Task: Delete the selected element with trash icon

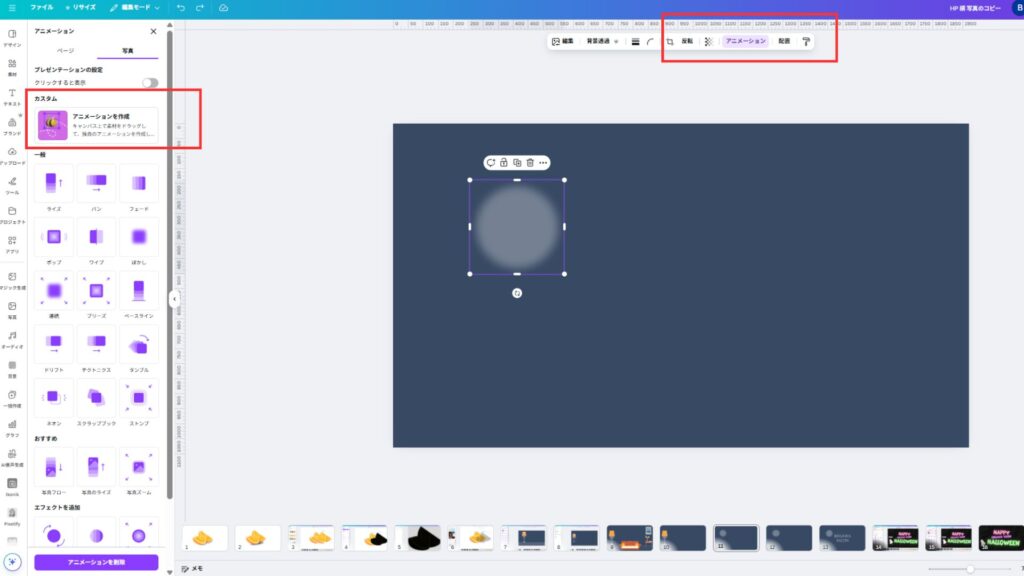Action: 530,162
